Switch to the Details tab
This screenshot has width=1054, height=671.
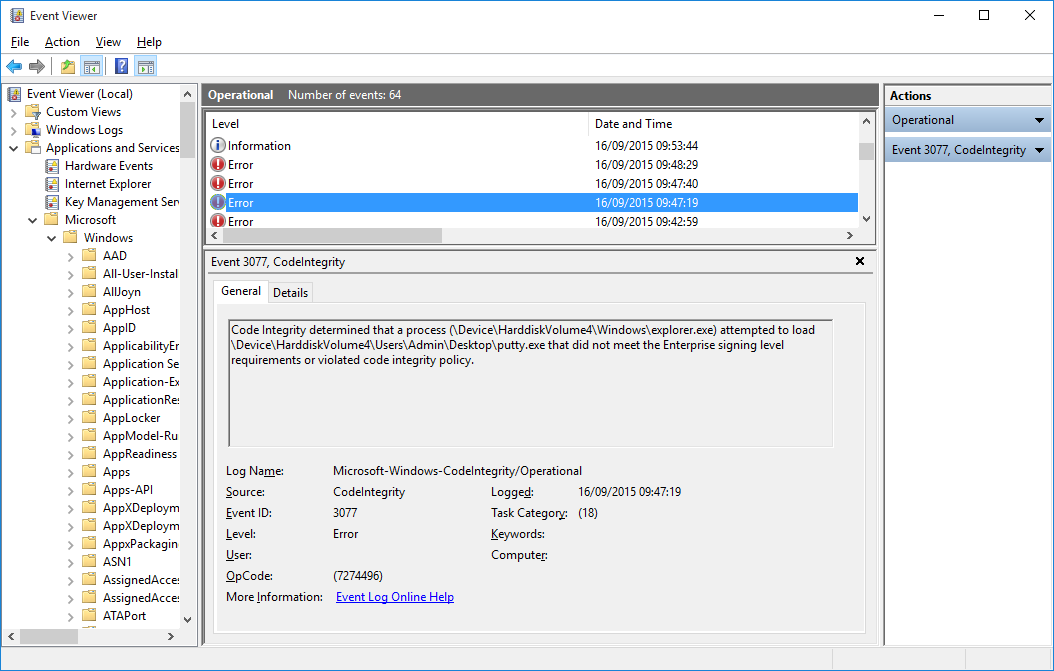coord(290,292)
